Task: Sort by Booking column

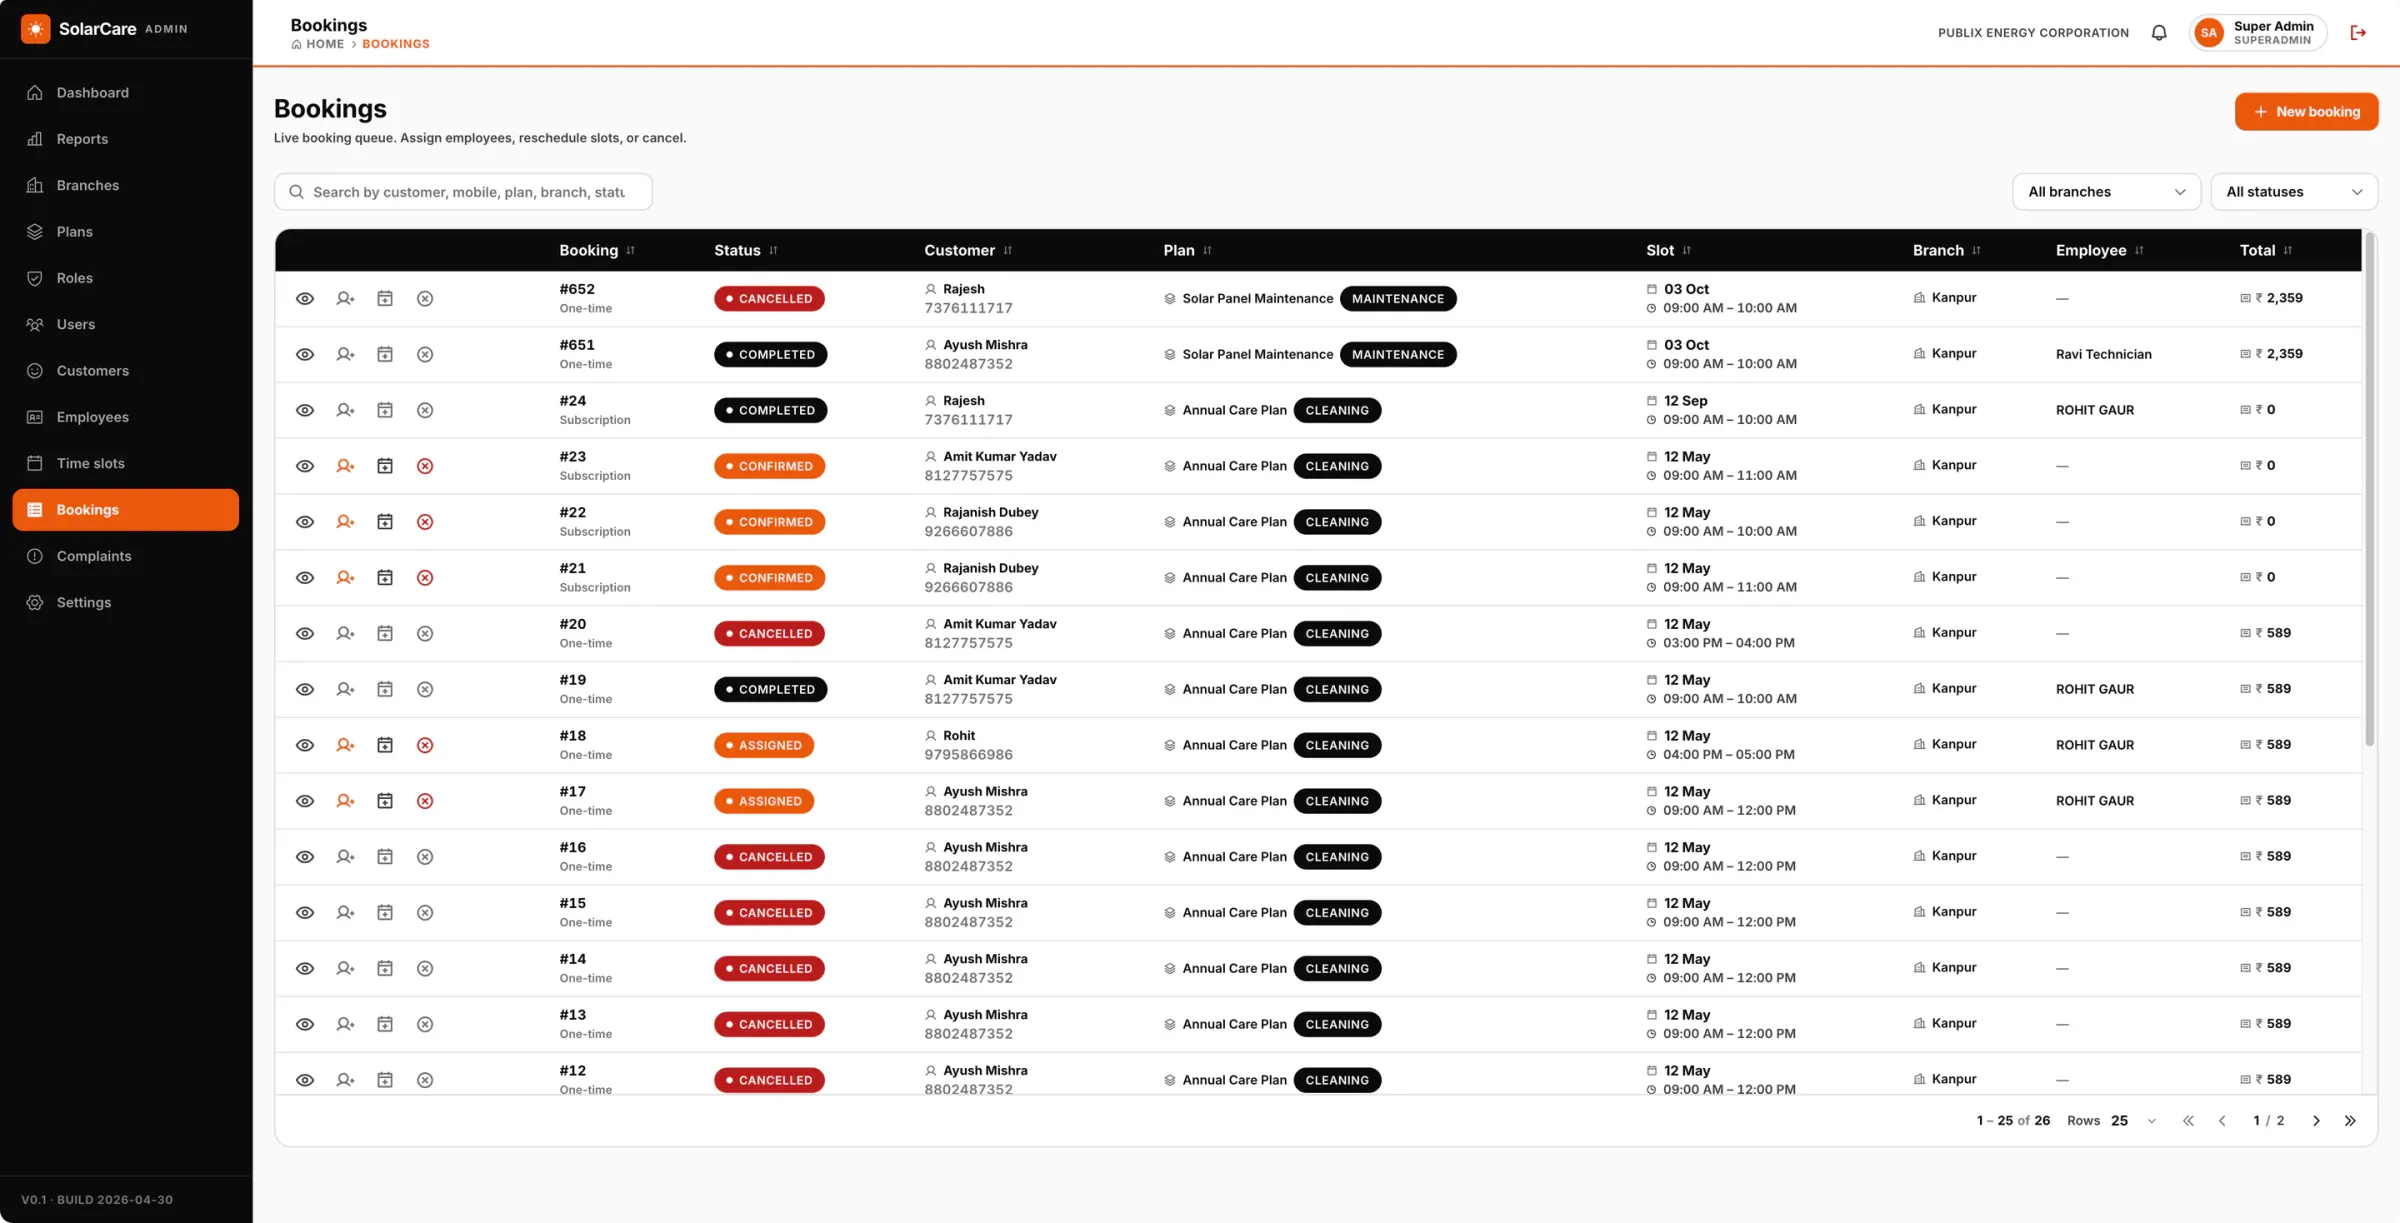Action: pyautogui.click(x=597, y=250)
